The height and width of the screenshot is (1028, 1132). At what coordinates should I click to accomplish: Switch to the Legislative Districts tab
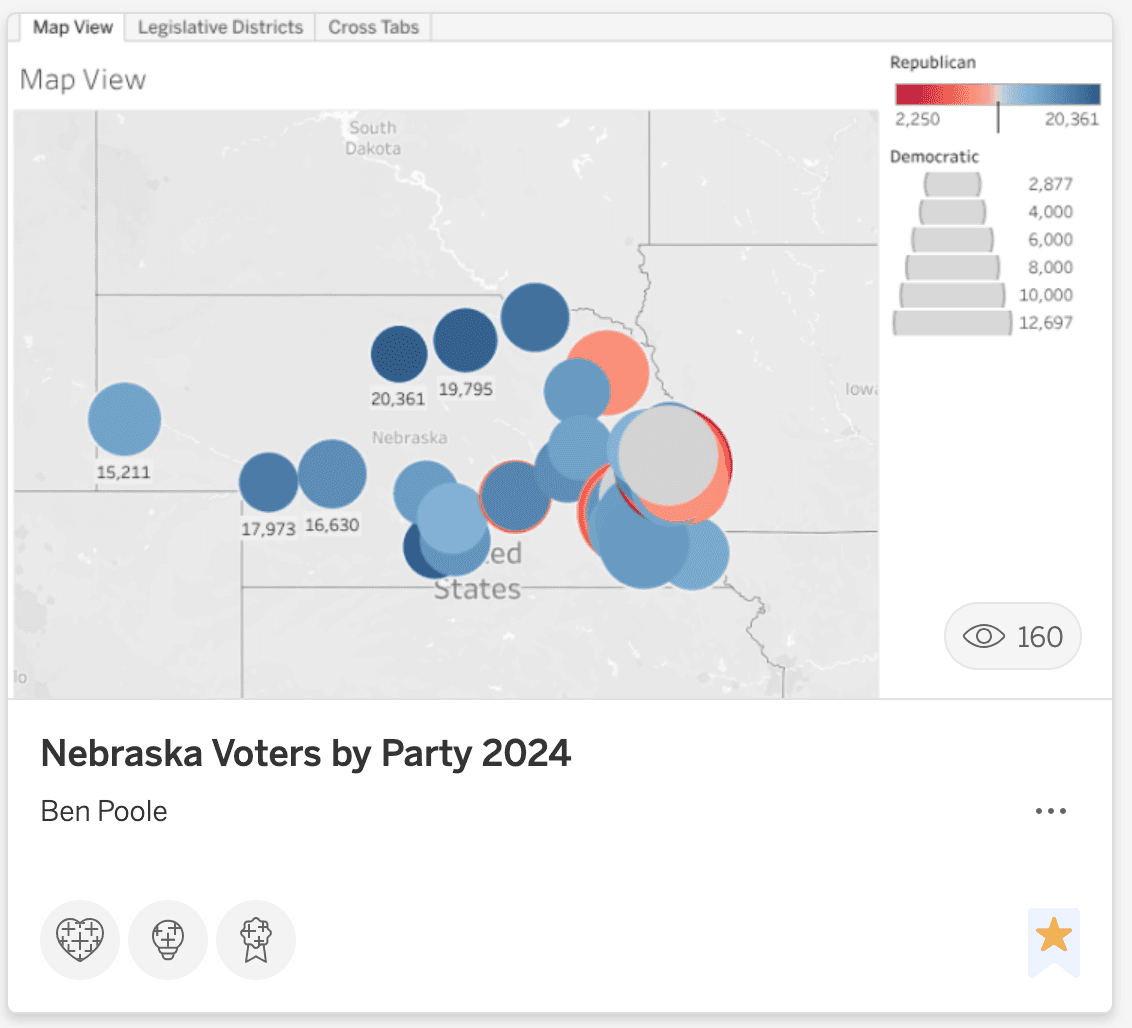(220, 27)
